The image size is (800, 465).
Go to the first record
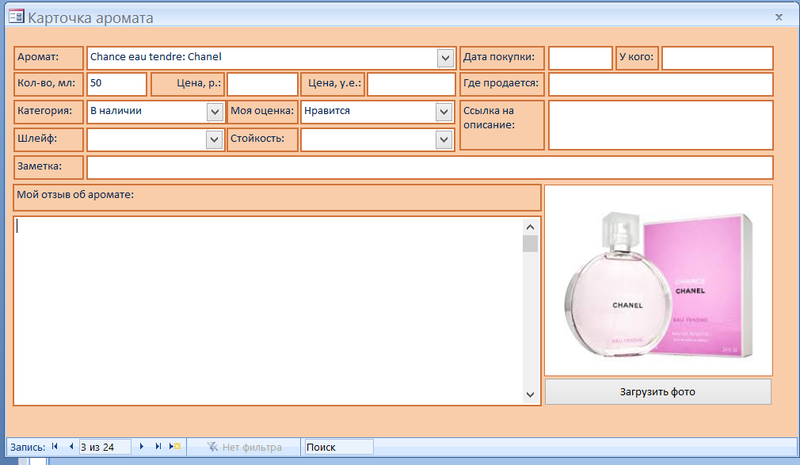click(x=55, y=447)
